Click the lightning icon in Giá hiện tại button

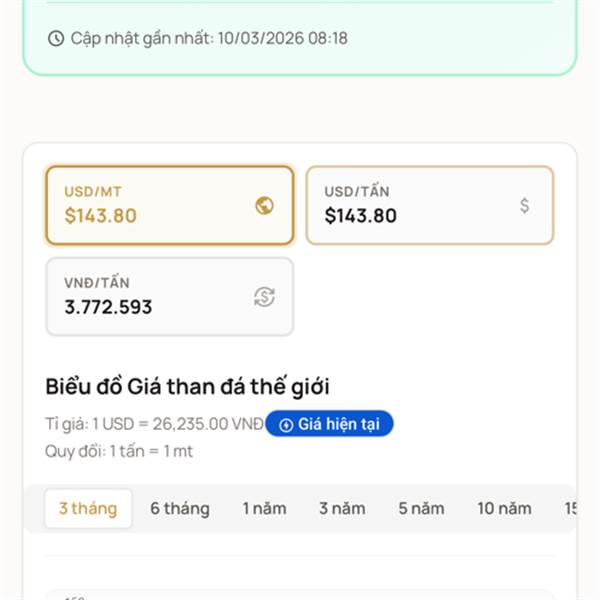pyautogui.click(x=286, y=425)
